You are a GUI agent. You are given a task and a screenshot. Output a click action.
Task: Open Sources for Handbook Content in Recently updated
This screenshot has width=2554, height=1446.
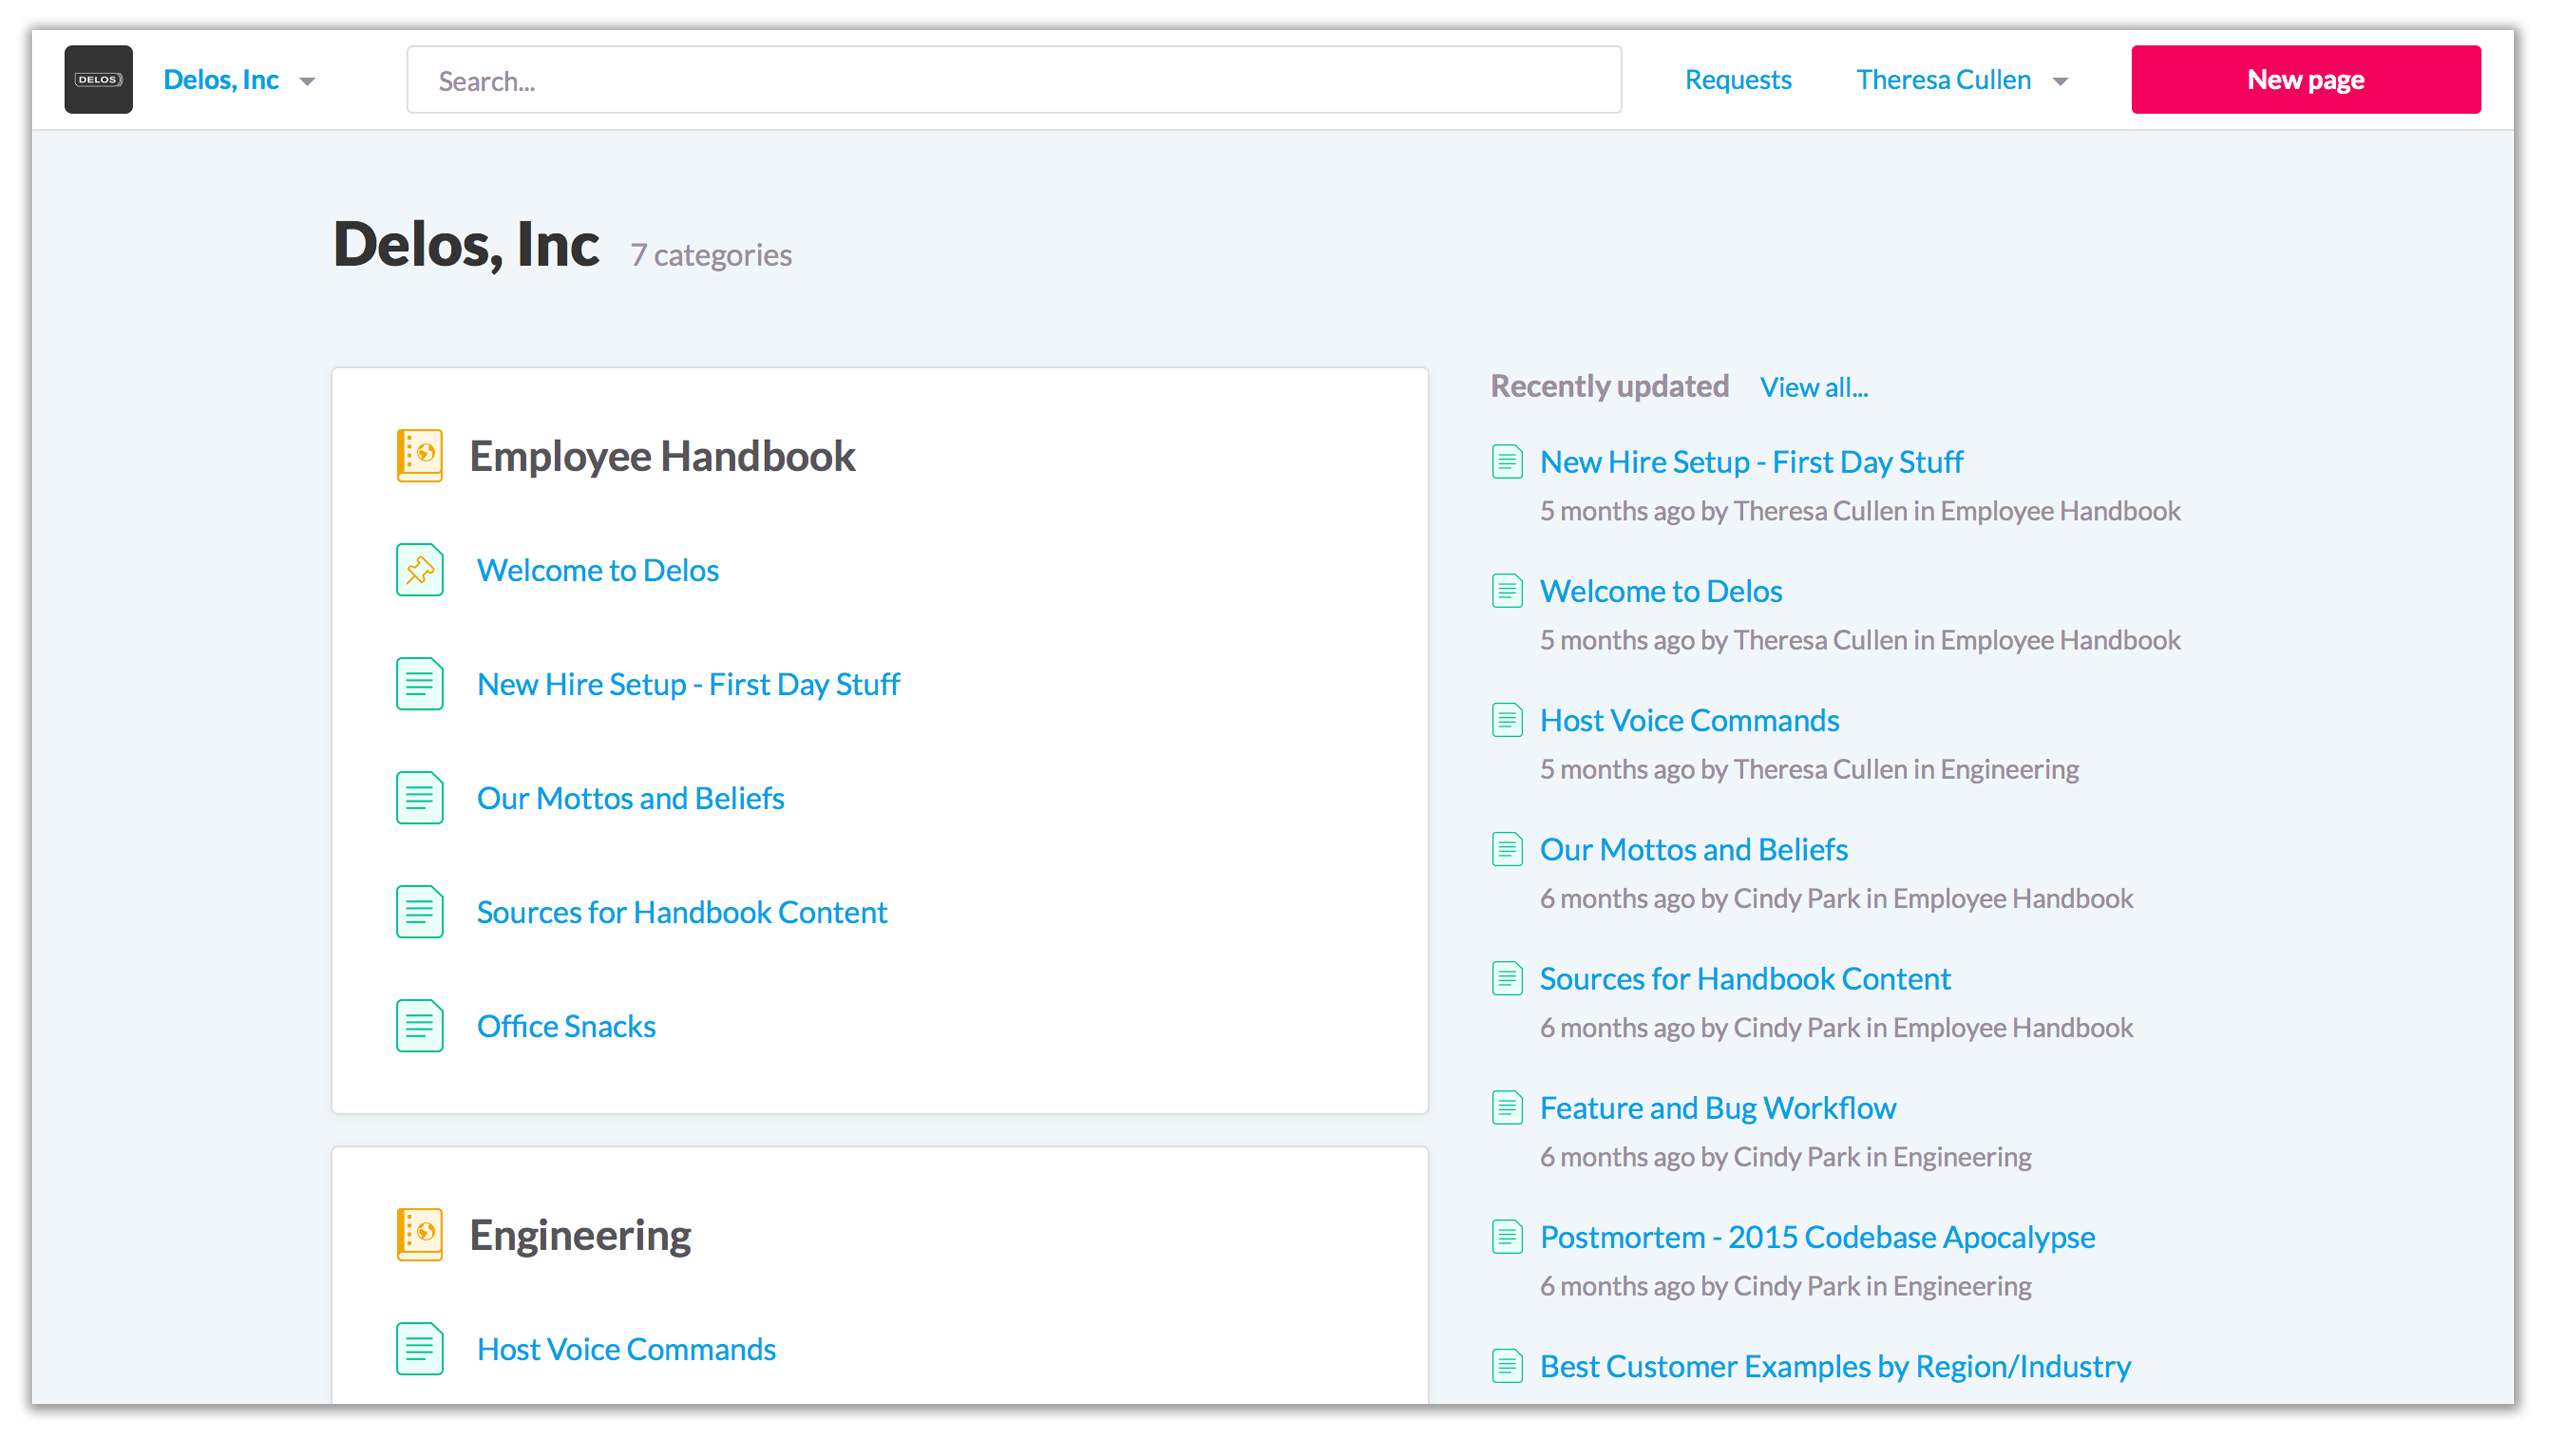point(1745,978)
